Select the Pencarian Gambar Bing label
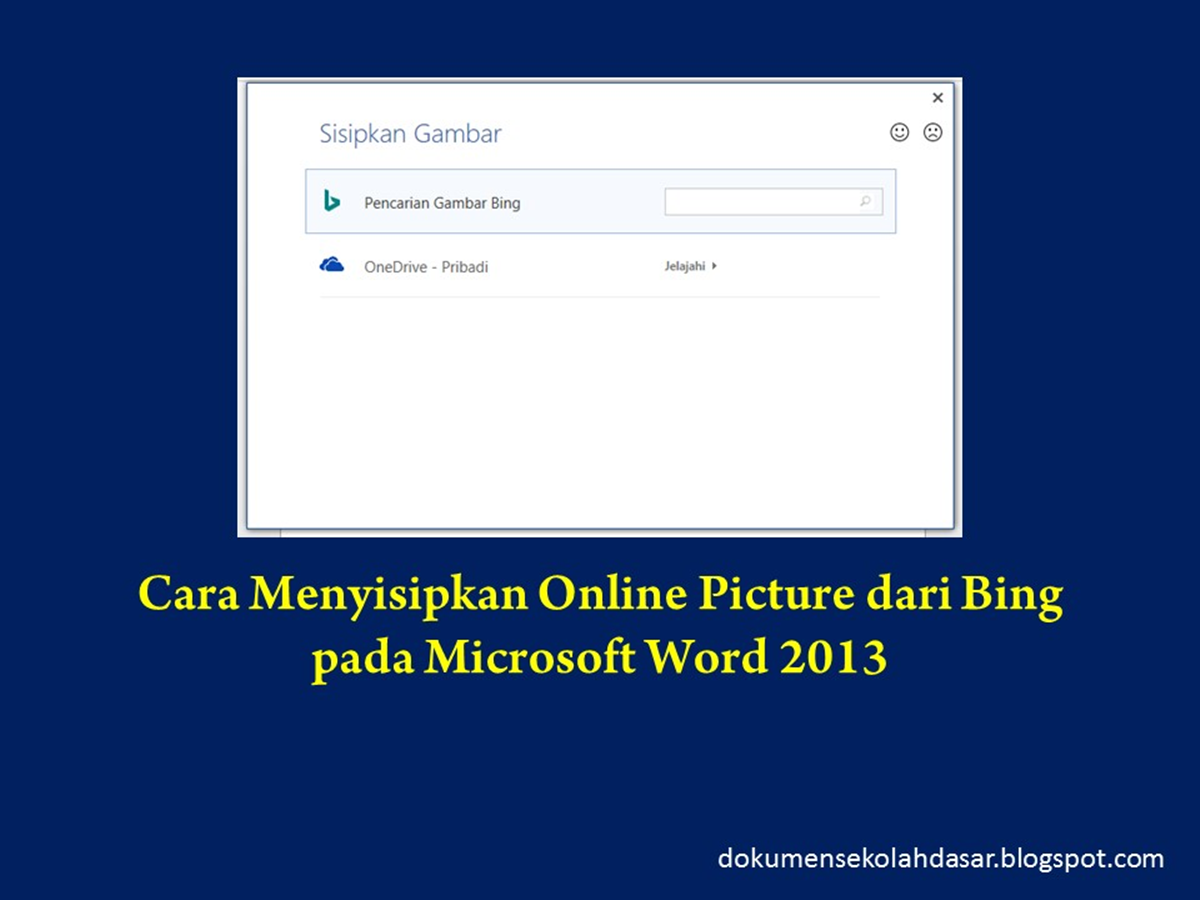 442,203
